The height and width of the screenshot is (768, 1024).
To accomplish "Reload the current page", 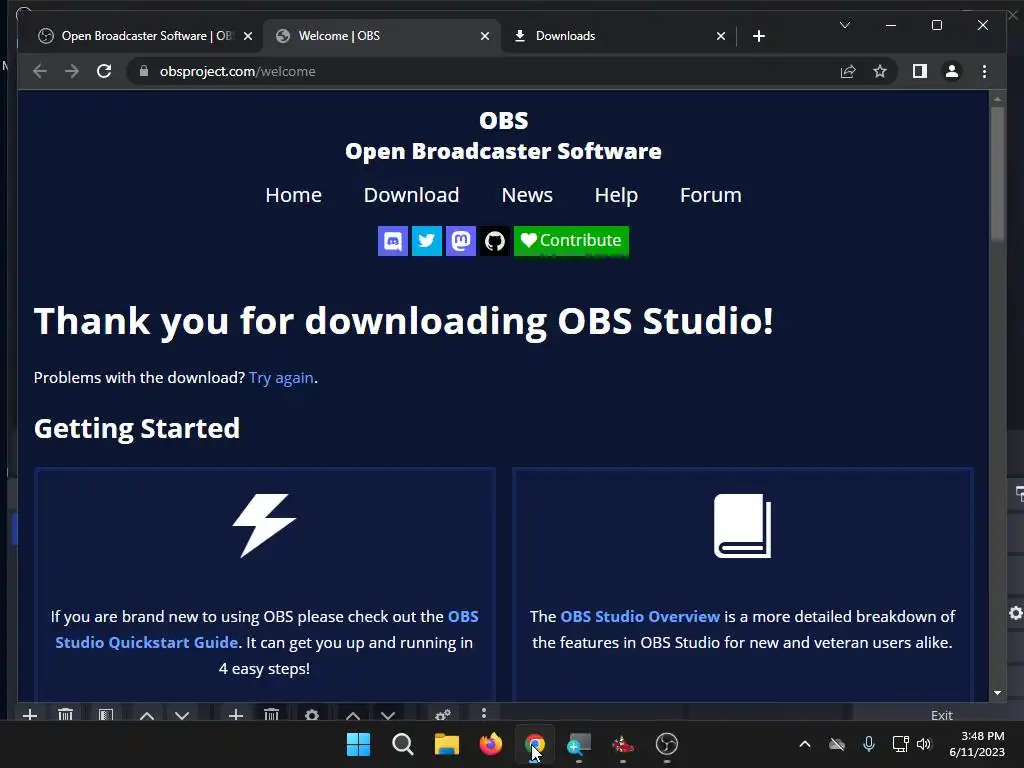I will 104,71.
